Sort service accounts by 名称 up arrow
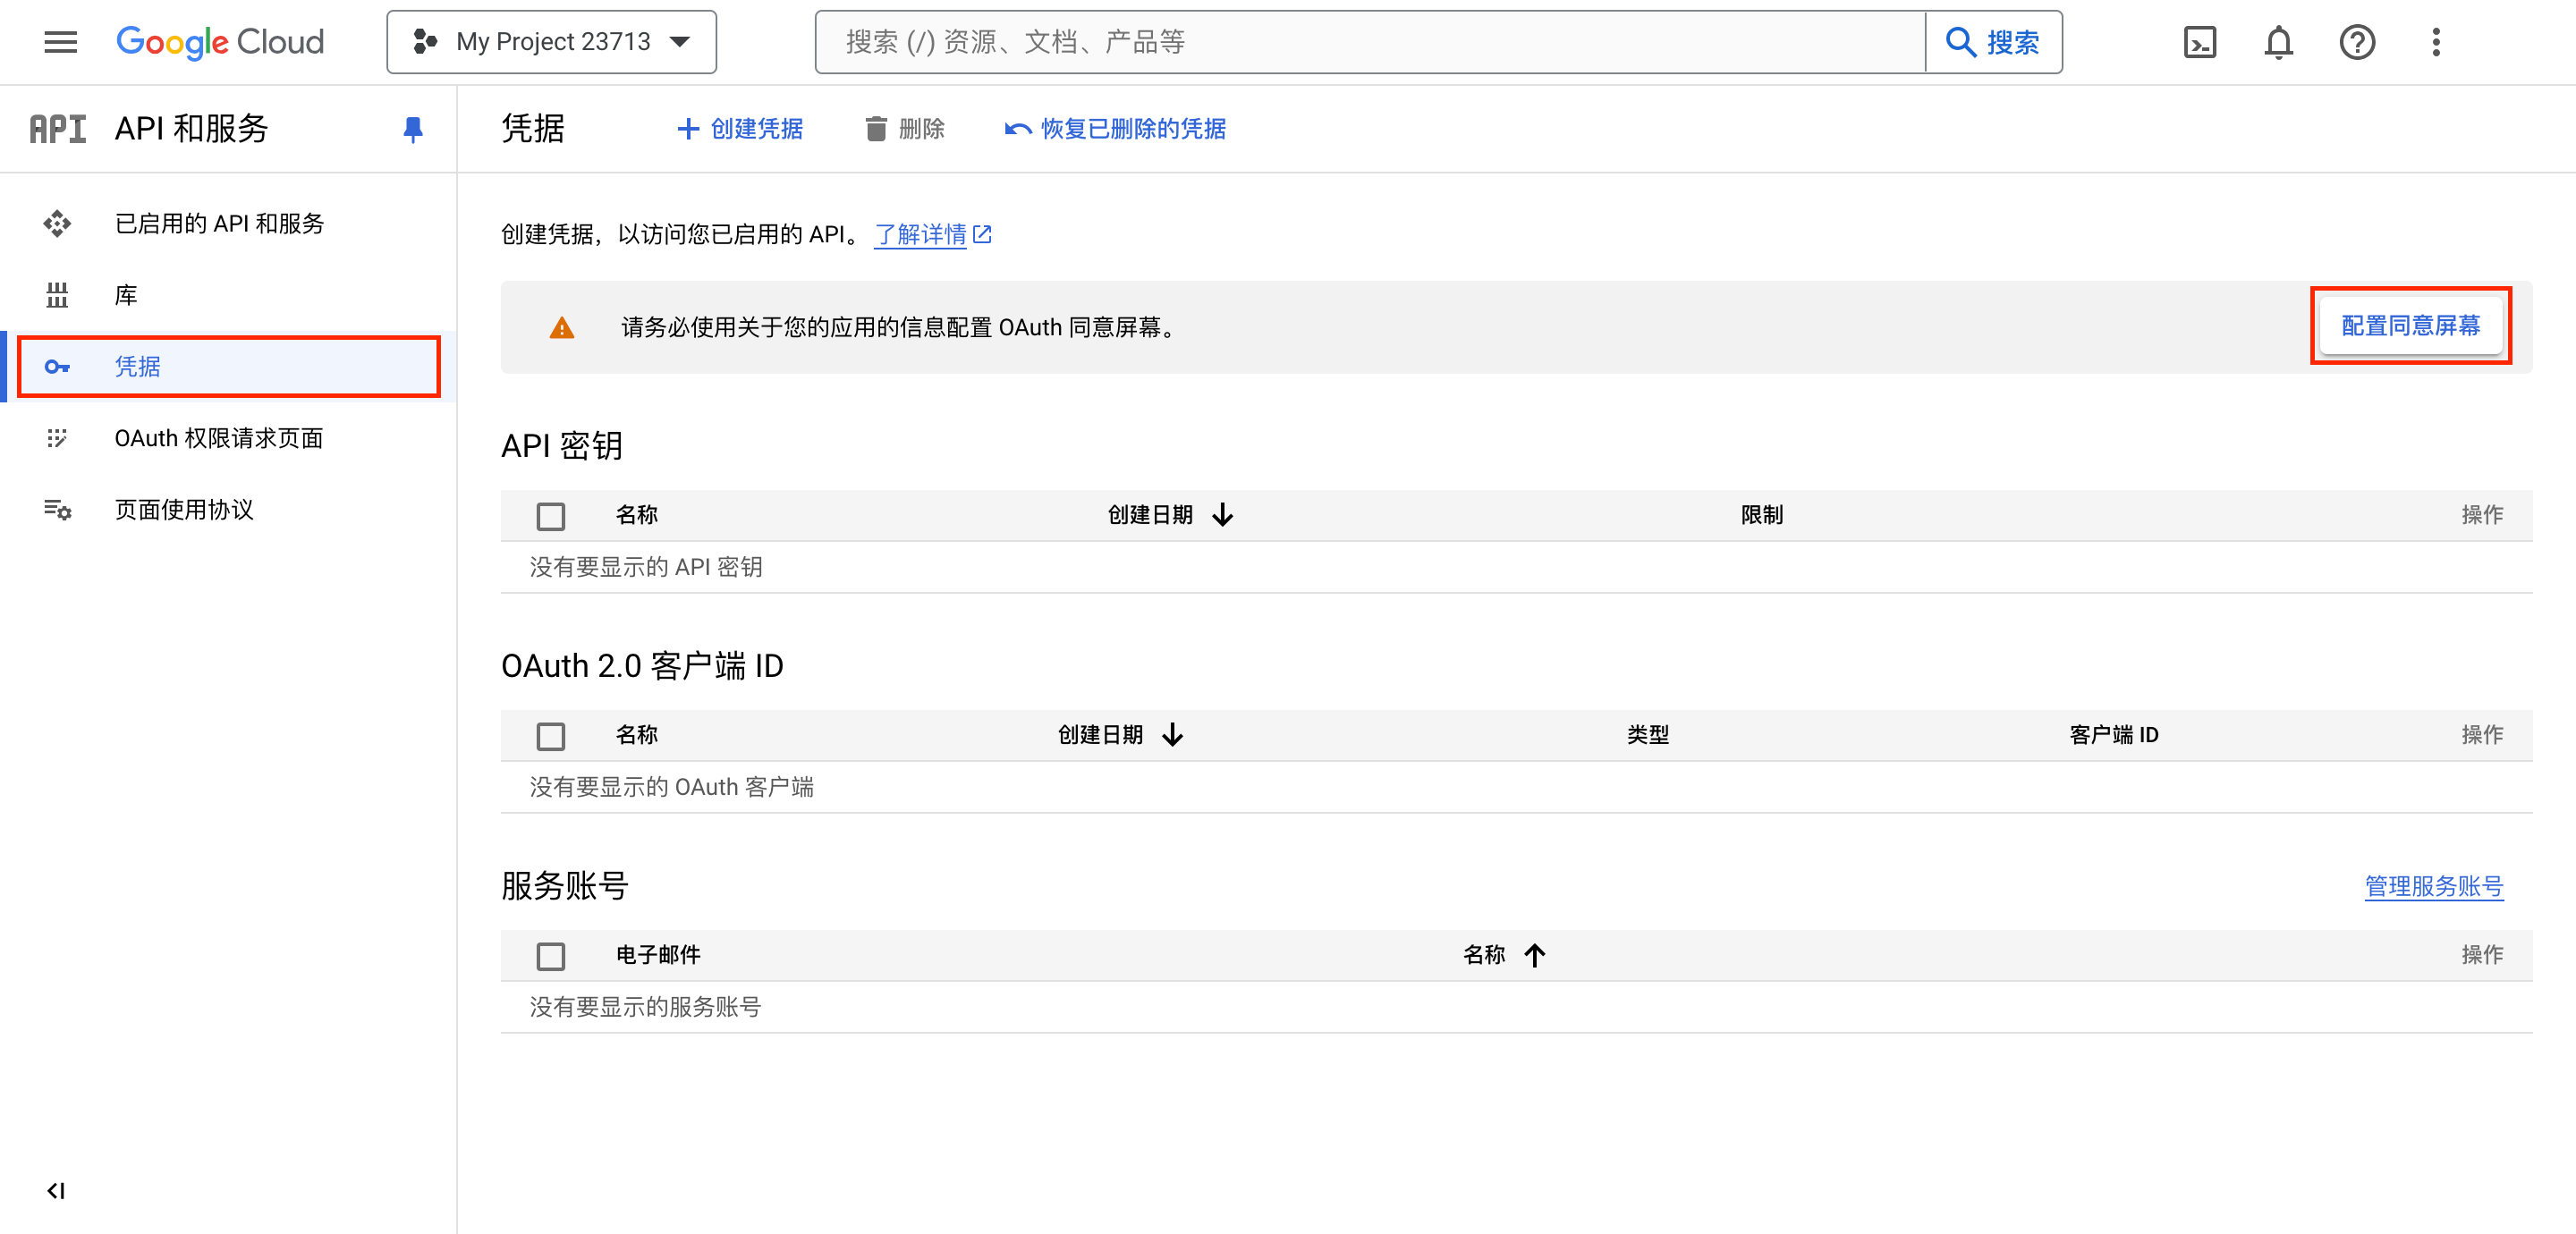The image size is (2576, 1234). [x=1535, y=955]
